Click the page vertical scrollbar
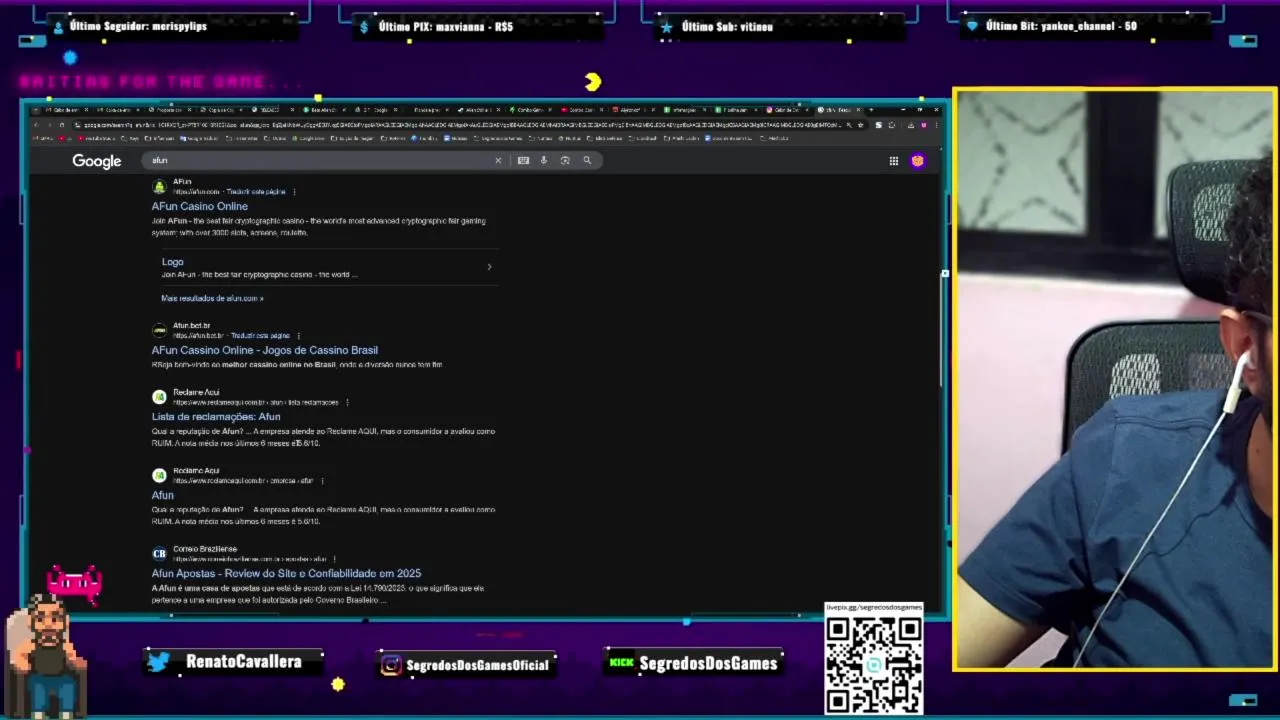Image resolution: width=1280 pixels, height=720 pixels. (940, 330)
